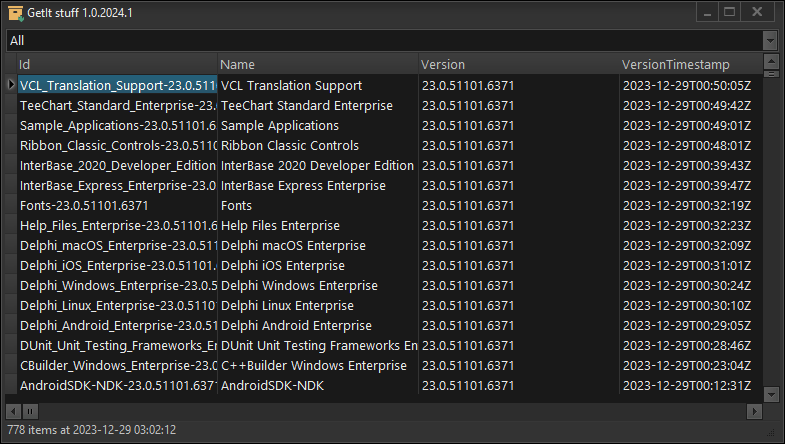The image size is (785, 444).
Task: Select the Ribbon_Classic_Controls Id cell
Action: coord(118,145)
